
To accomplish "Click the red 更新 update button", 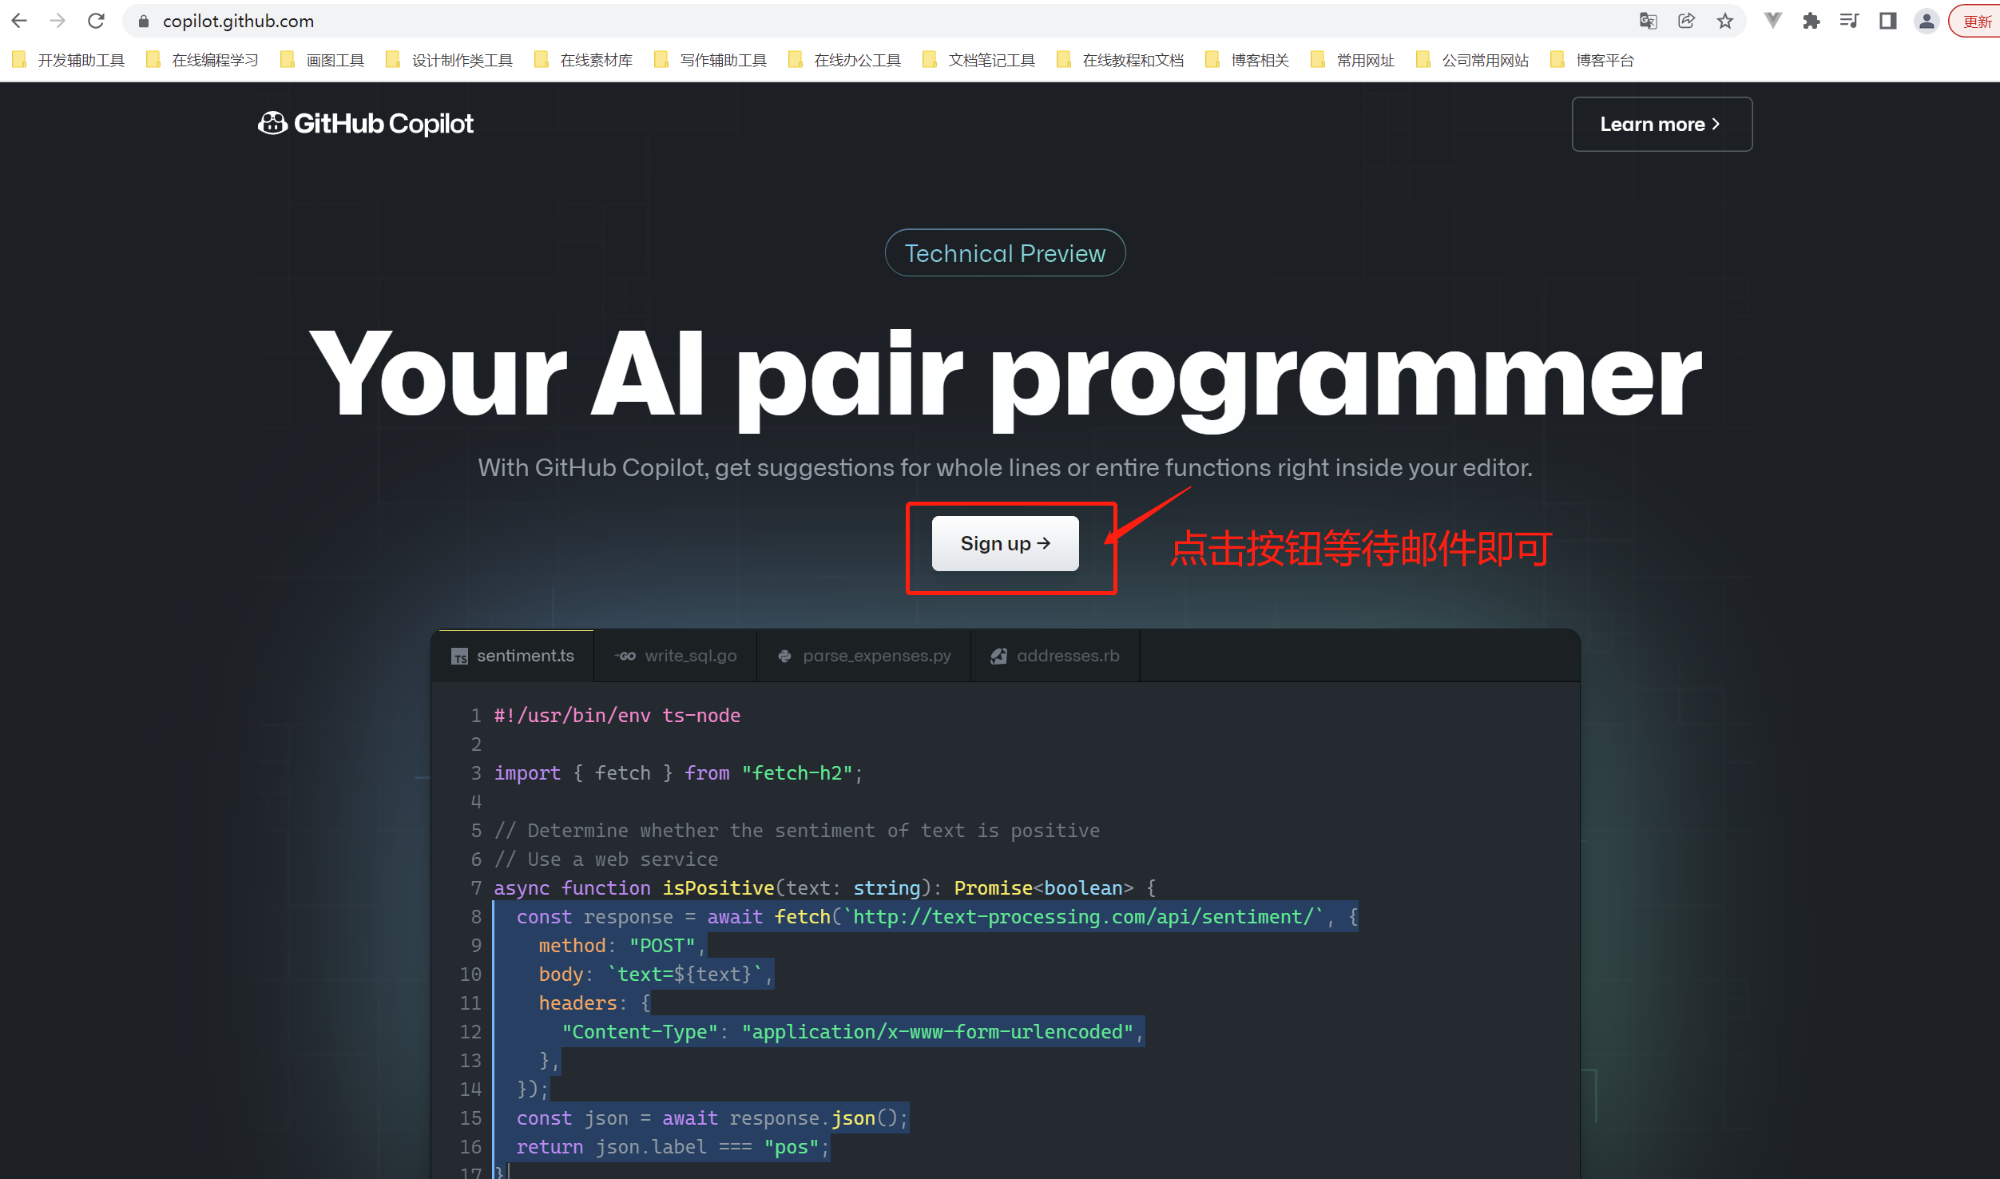I will 1976,21.
